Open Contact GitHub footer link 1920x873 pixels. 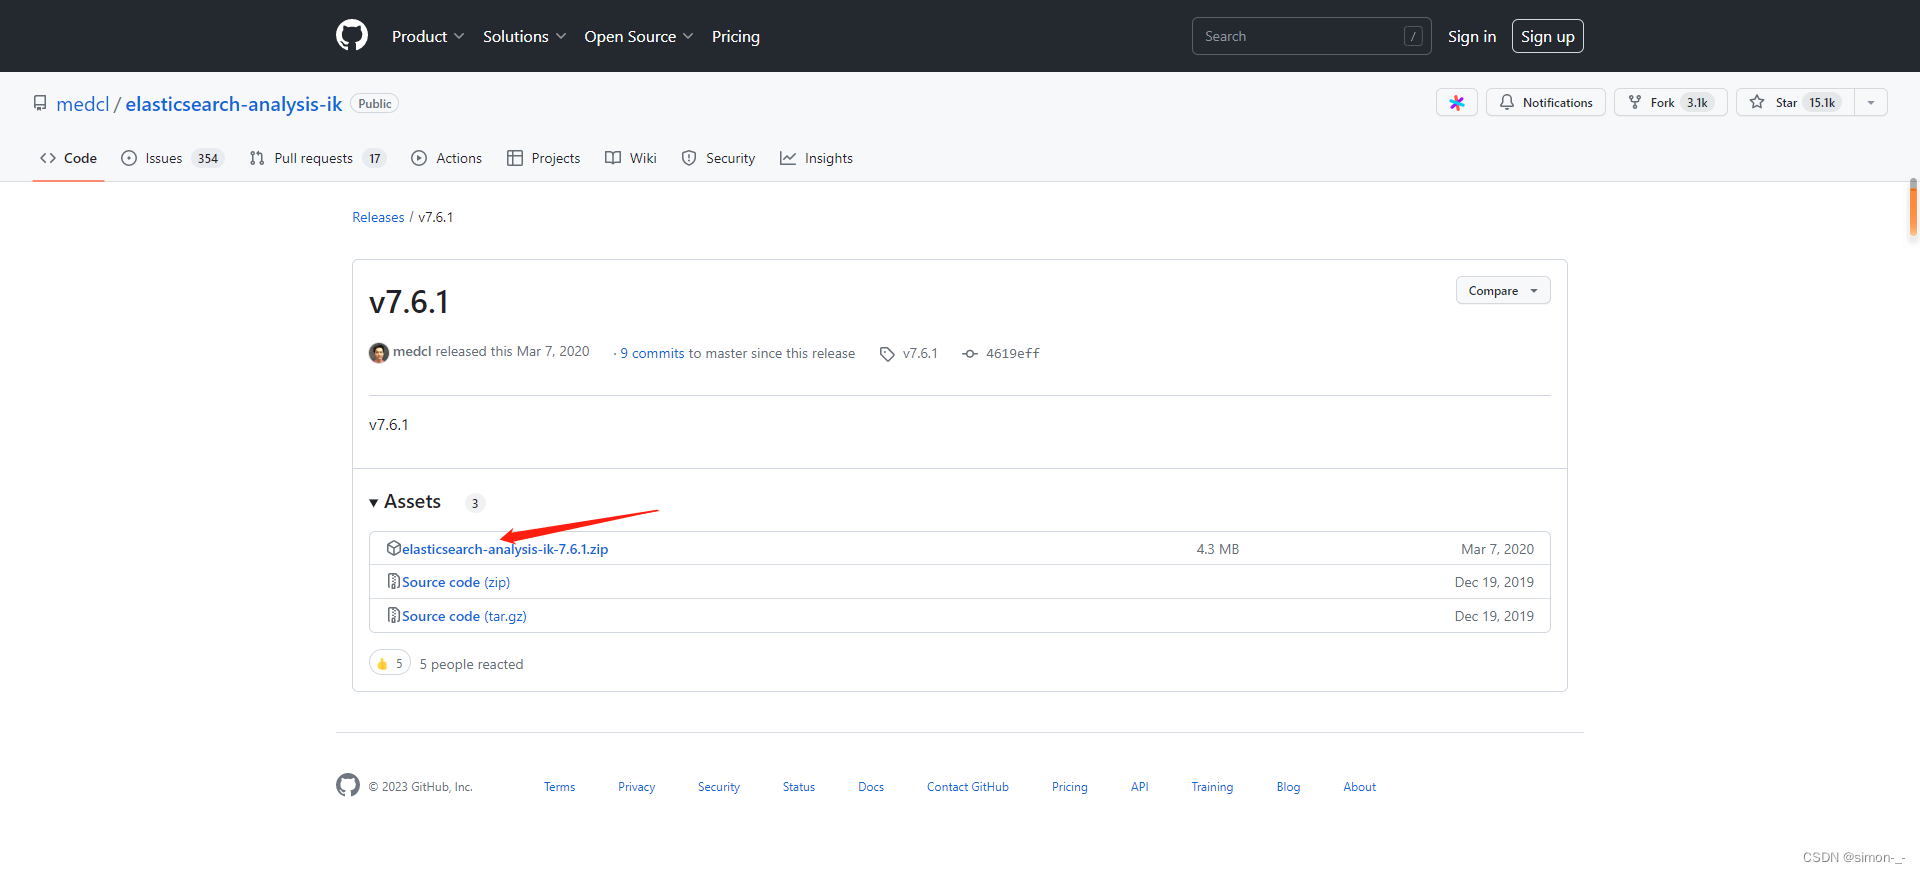(x=968, y=787)
